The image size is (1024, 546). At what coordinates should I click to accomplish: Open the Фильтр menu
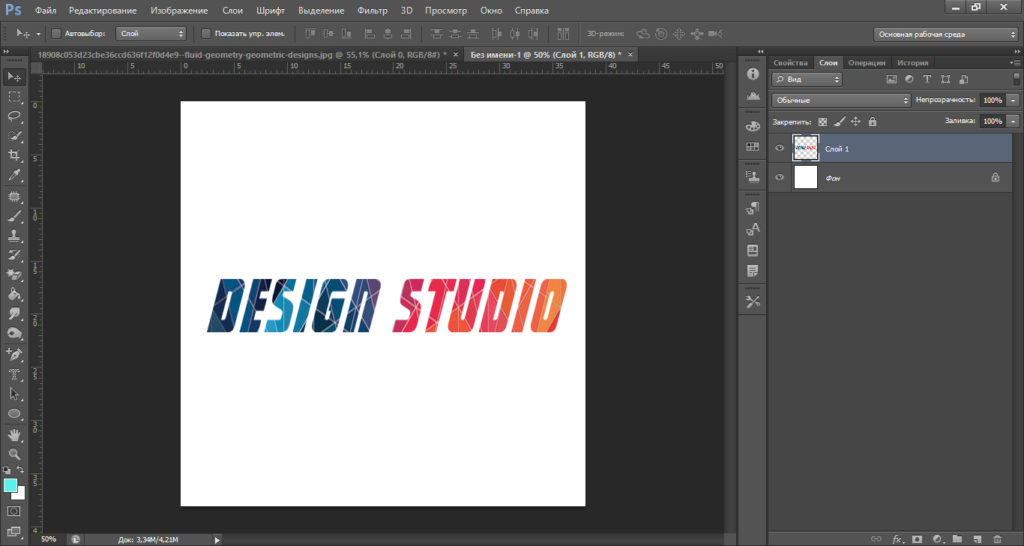[372, 10]
